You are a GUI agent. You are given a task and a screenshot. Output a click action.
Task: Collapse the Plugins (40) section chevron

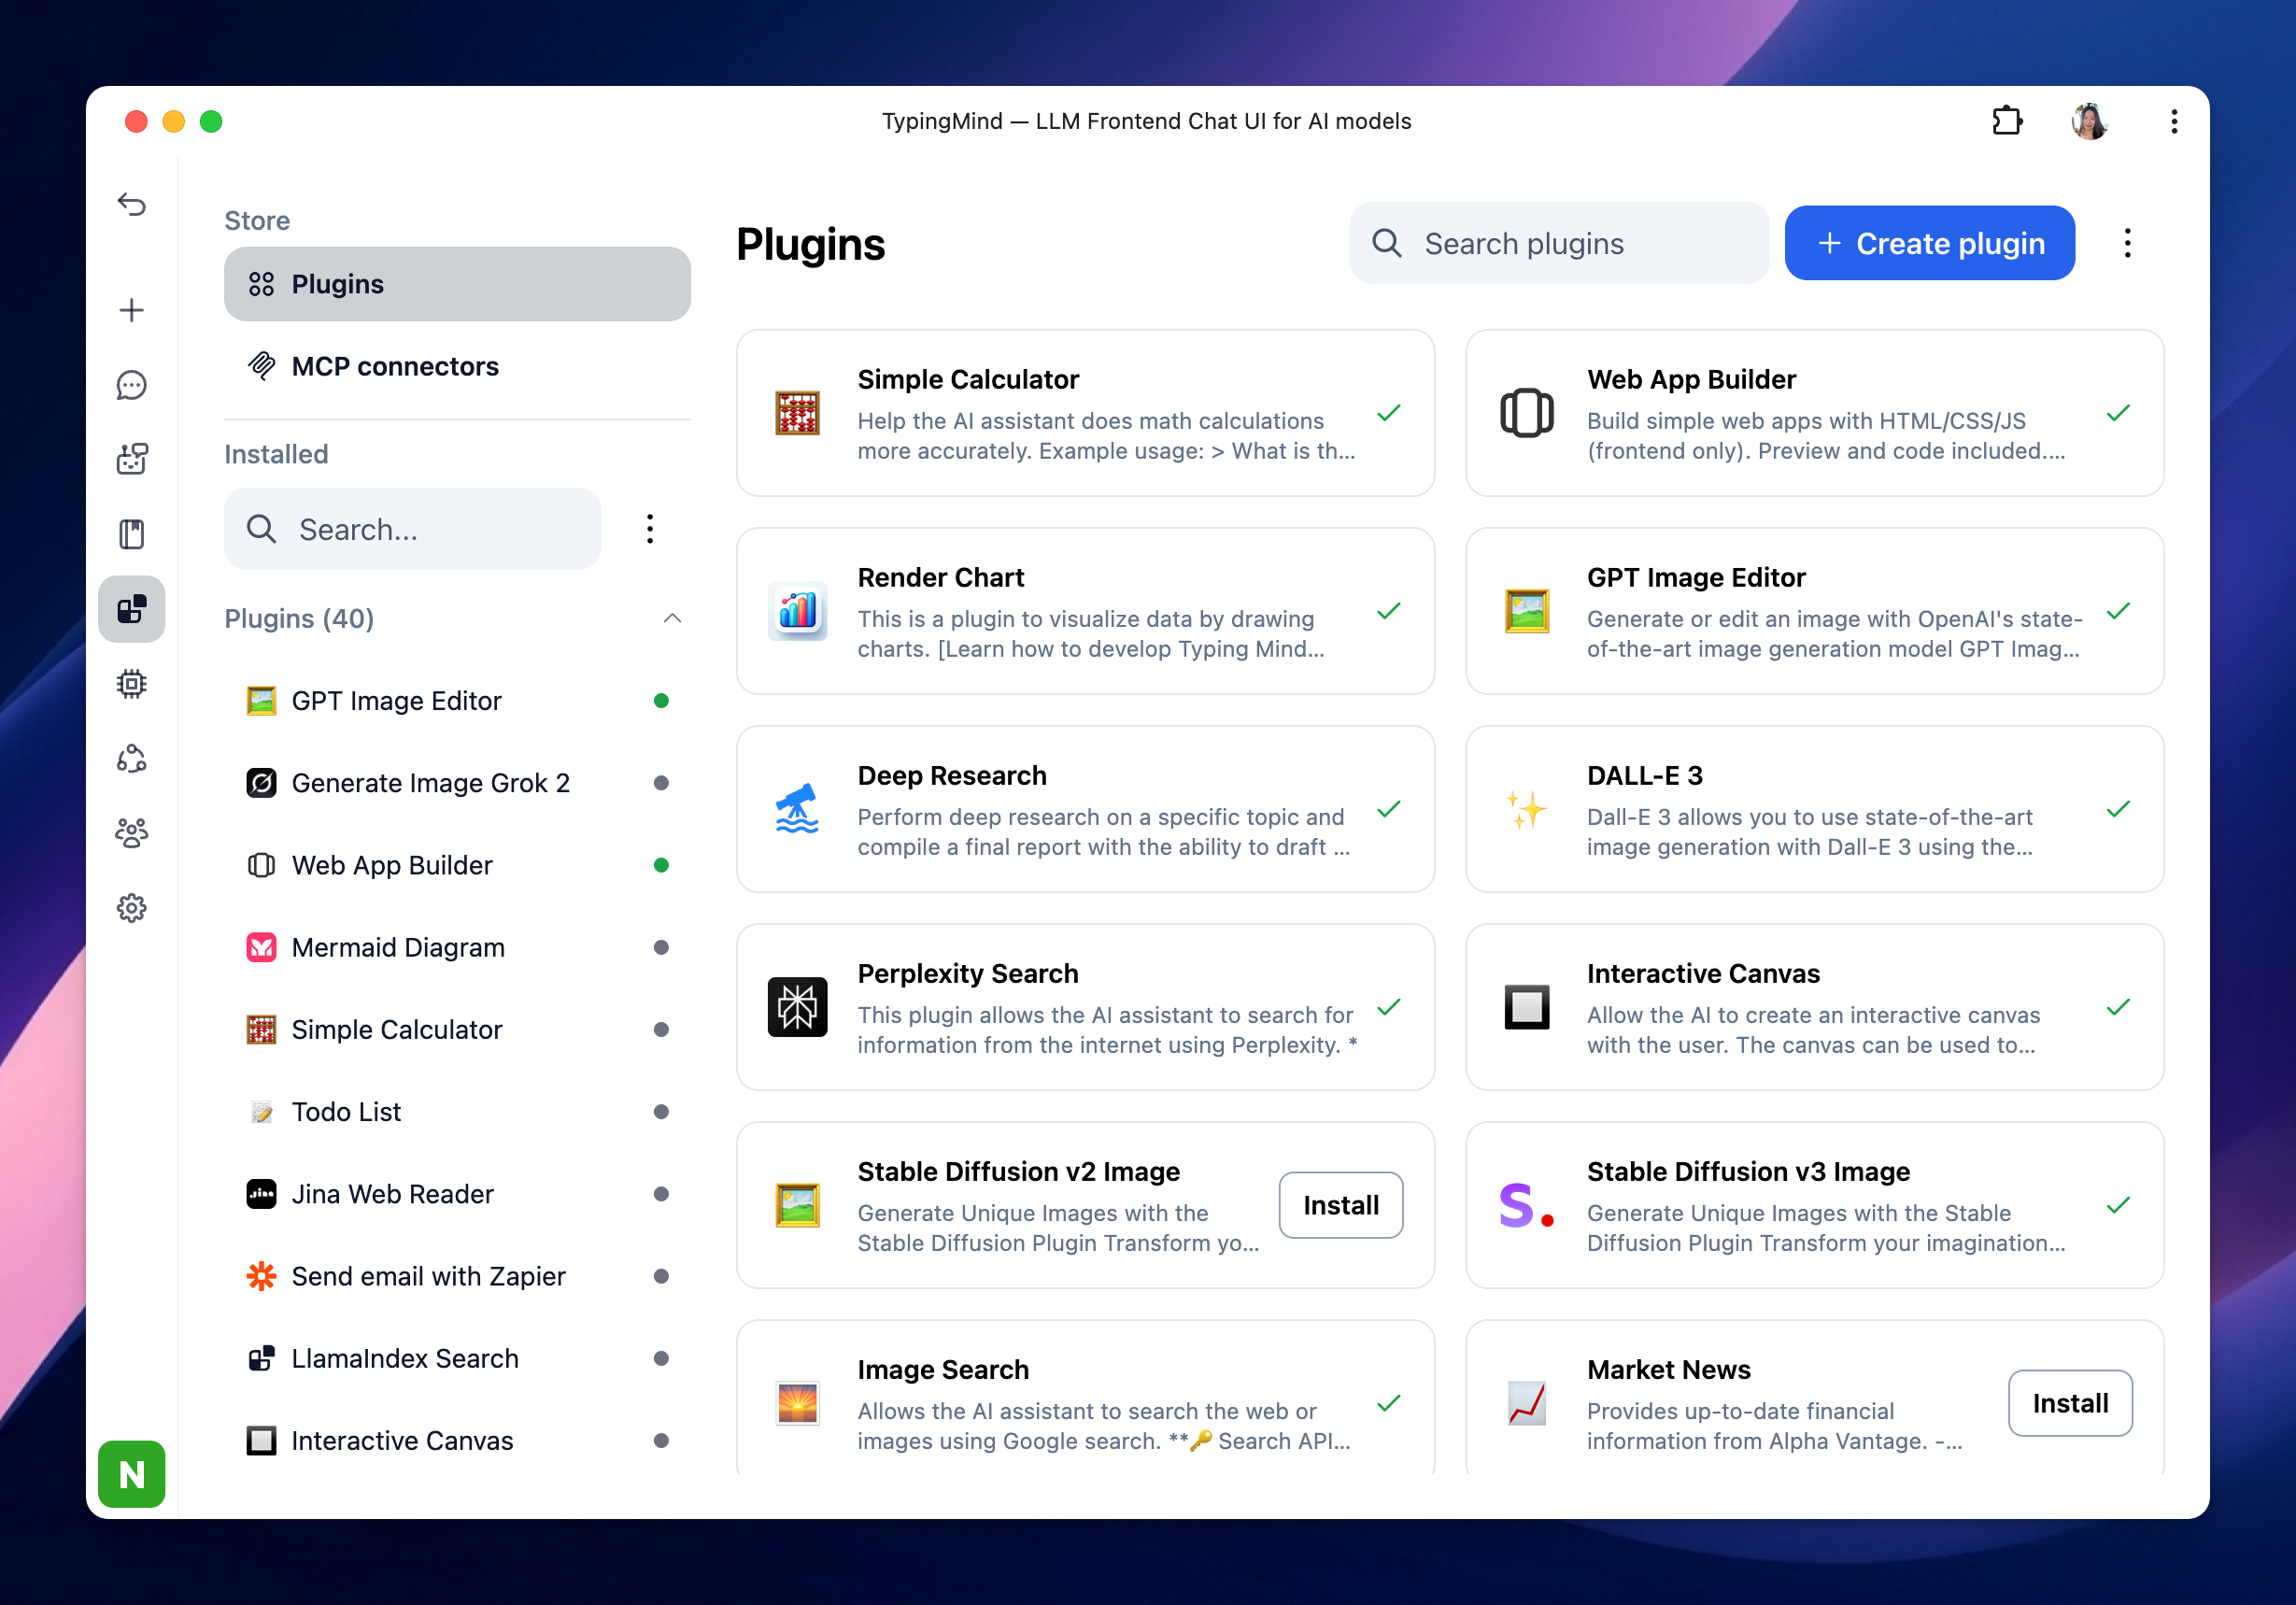pos(672,618)
